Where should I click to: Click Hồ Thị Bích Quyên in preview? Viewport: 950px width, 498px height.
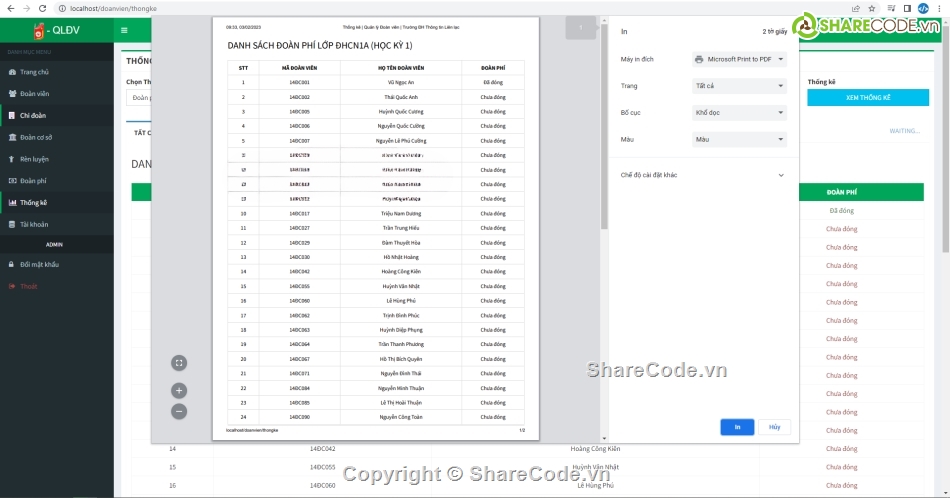click(x=401, y=359)
